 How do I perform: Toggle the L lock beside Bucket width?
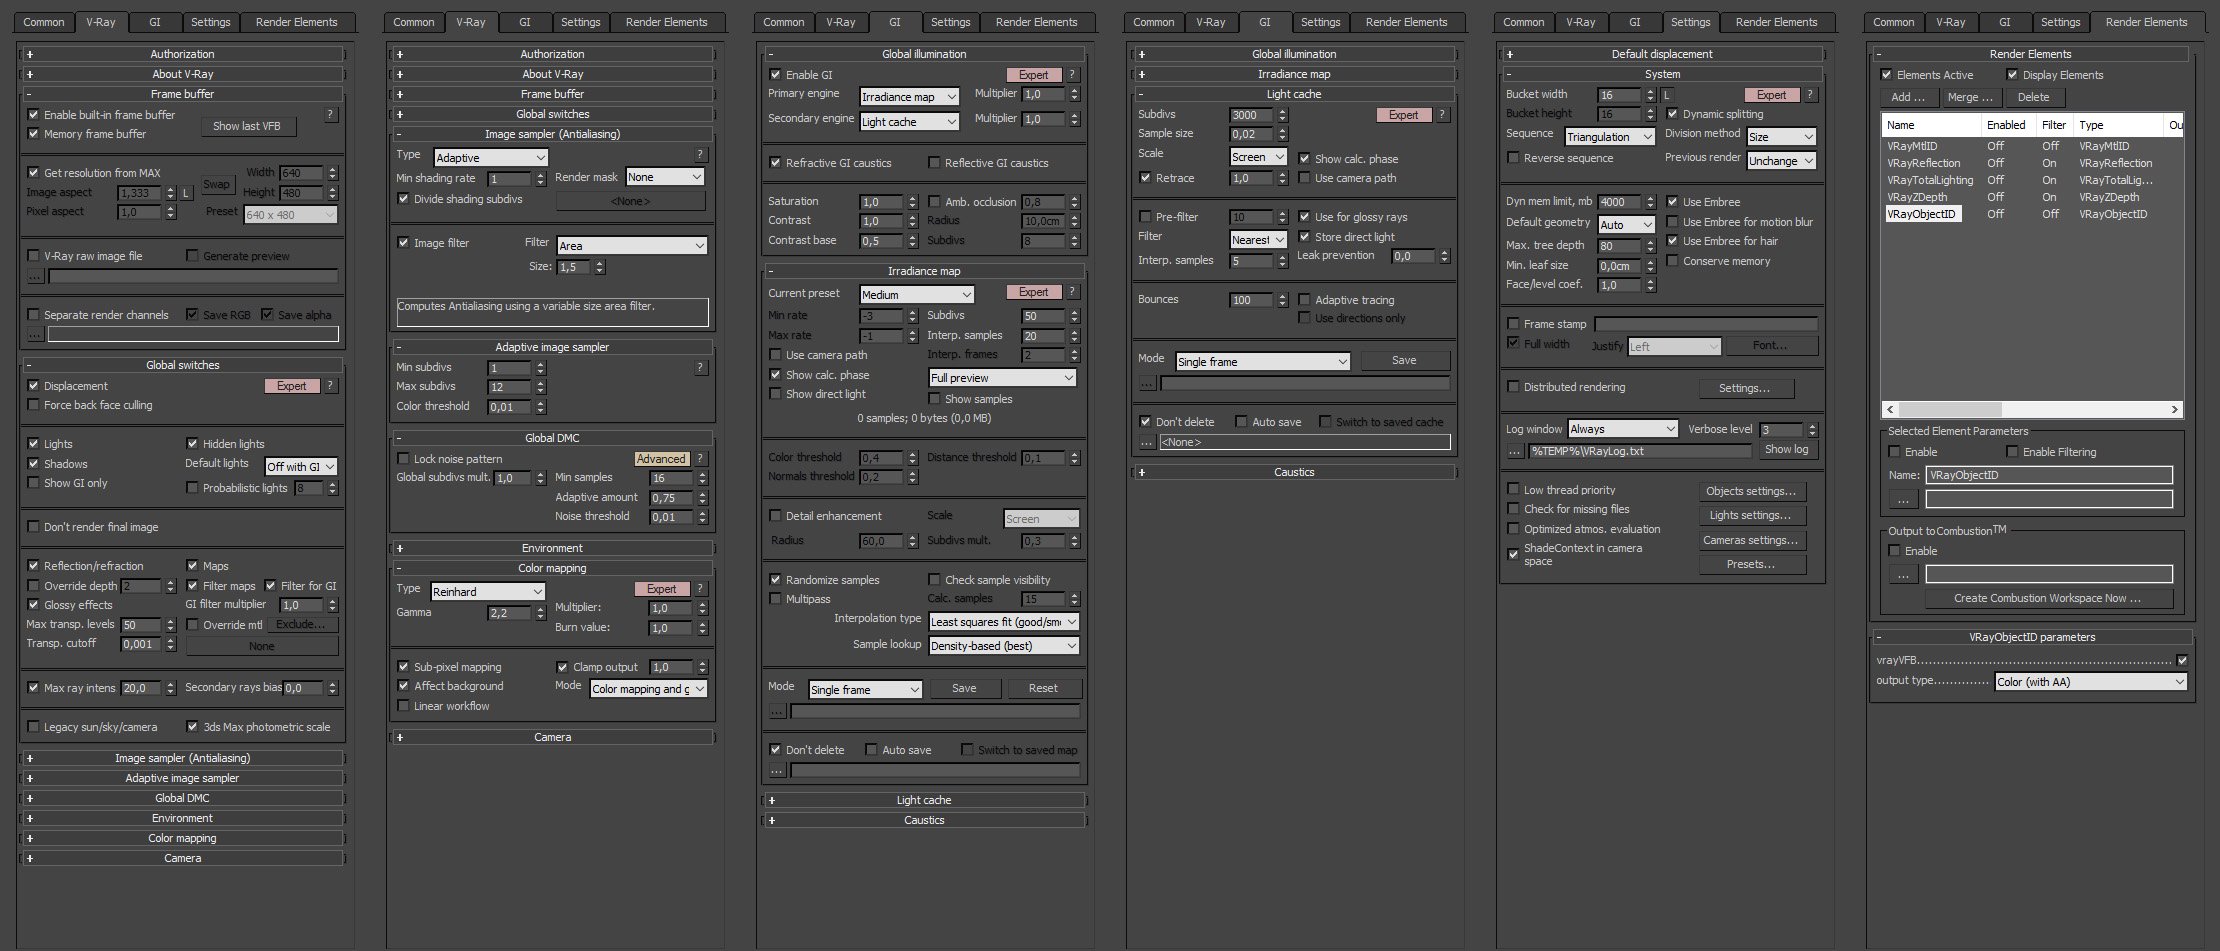[1667, 95]
